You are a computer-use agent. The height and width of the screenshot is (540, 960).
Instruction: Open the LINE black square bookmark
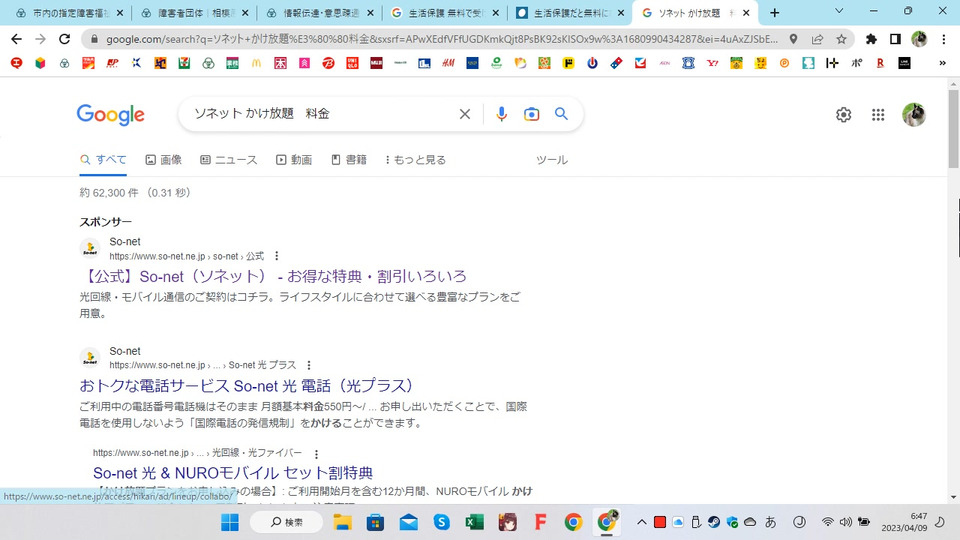(904, 63)
